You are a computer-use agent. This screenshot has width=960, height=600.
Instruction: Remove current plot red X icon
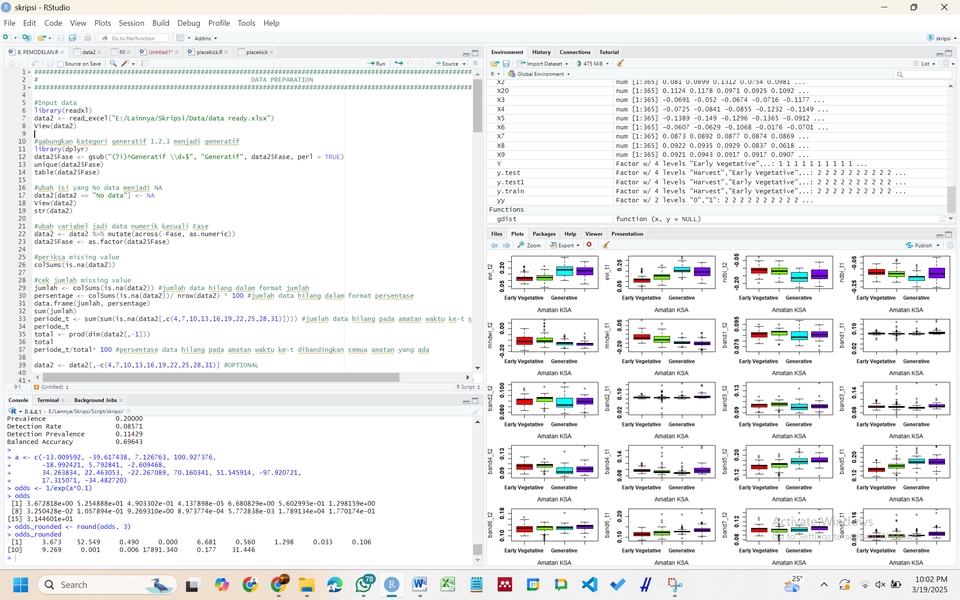[x=590, y=245]
